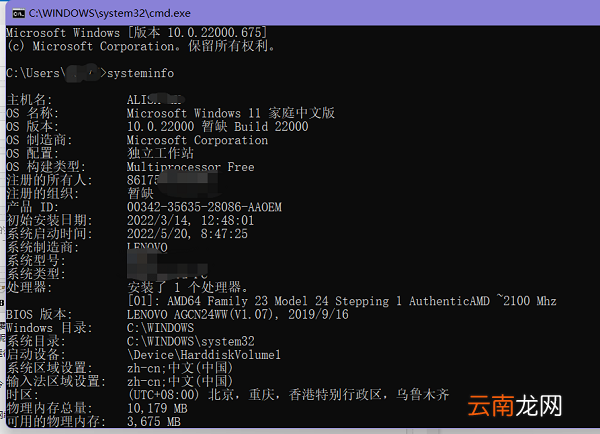
Task: Click the 系统制造商 label
Action: coord(42,247)
